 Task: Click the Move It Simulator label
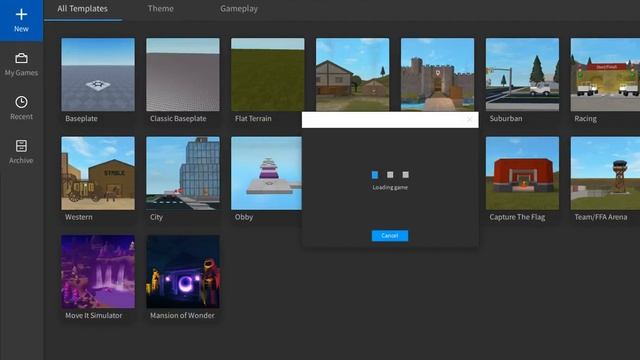pos(93,316)
